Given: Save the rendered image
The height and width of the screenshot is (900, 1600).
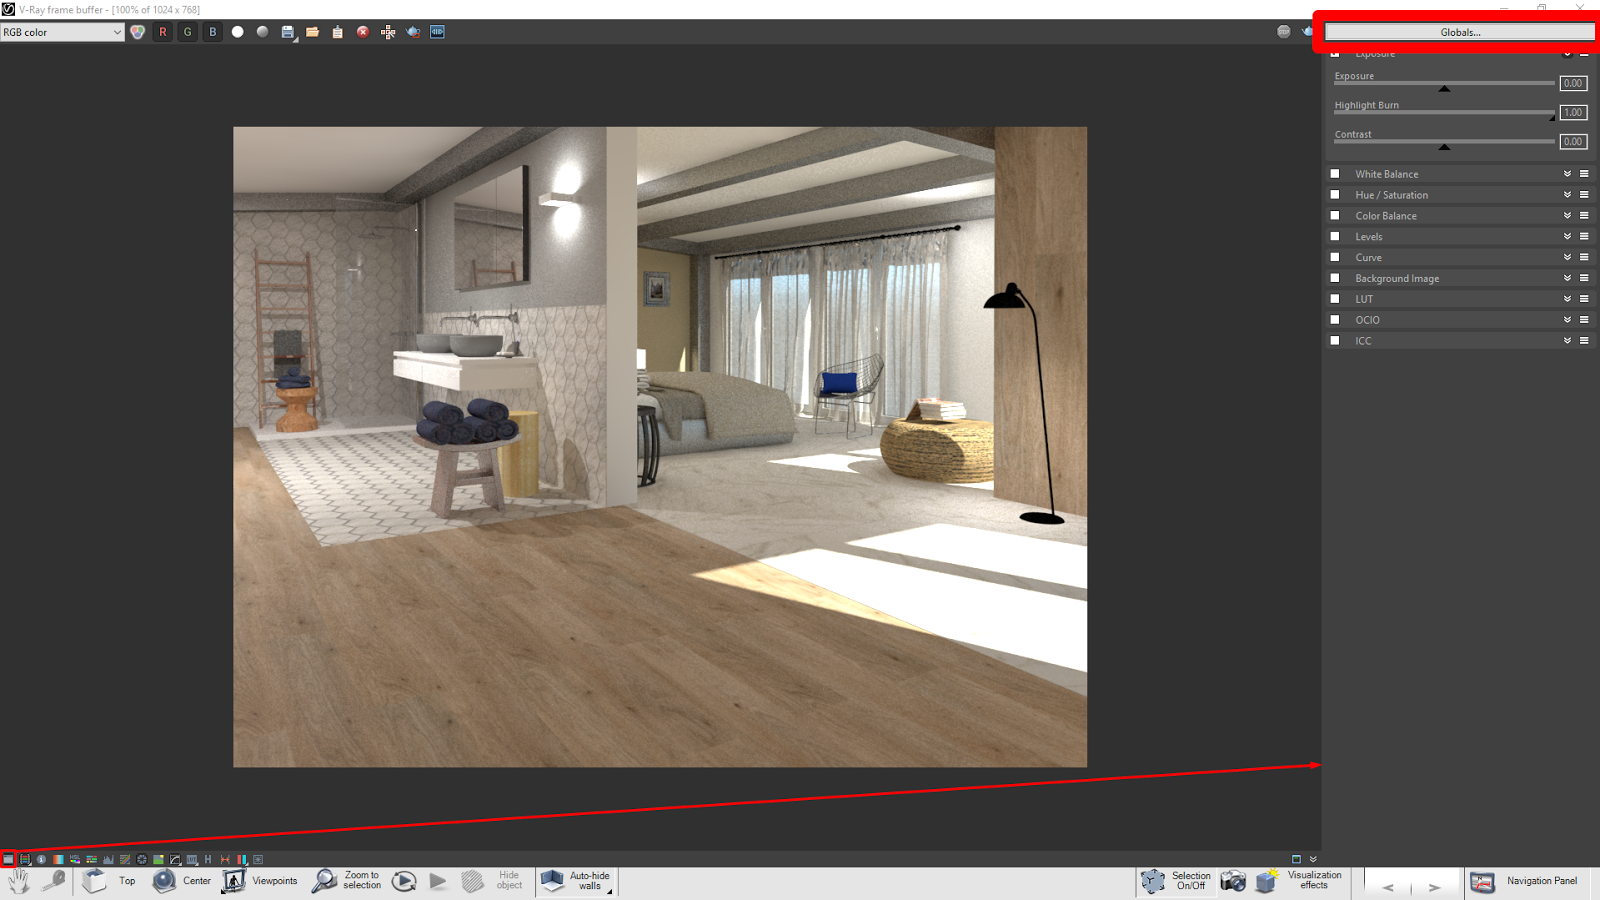Looking at the screenshot, I should tap(287, 31).
